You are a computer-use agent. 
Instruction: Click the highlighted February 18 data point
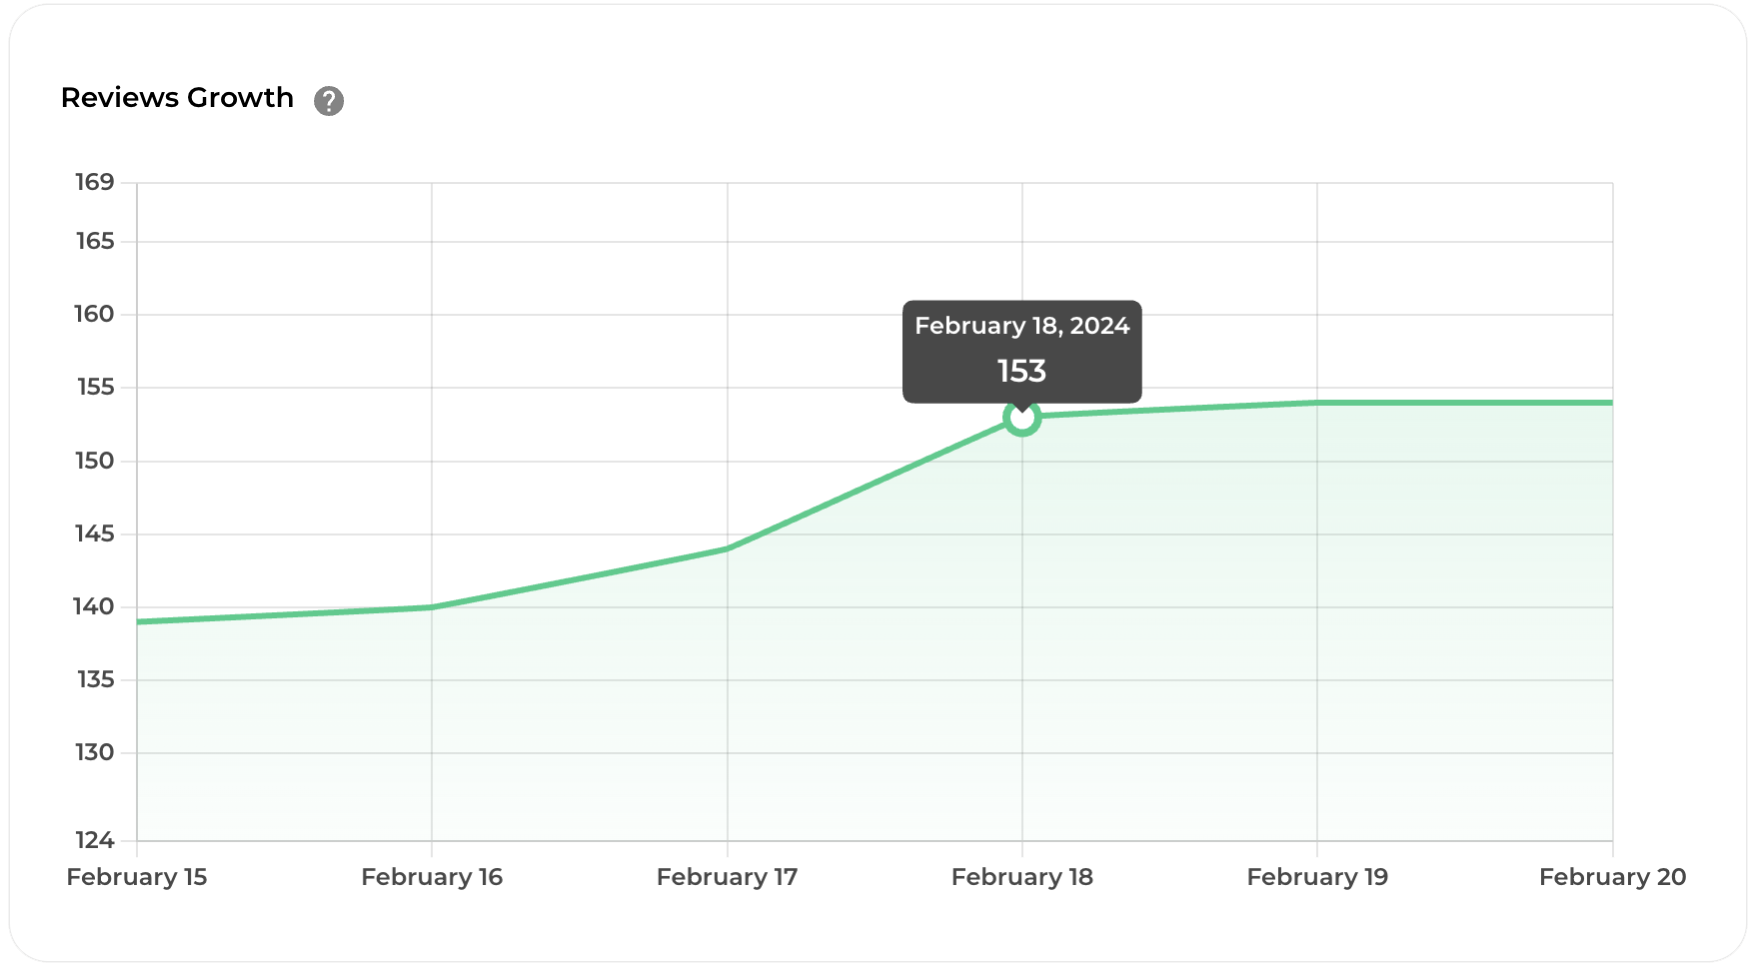(x=1022, y=417)
